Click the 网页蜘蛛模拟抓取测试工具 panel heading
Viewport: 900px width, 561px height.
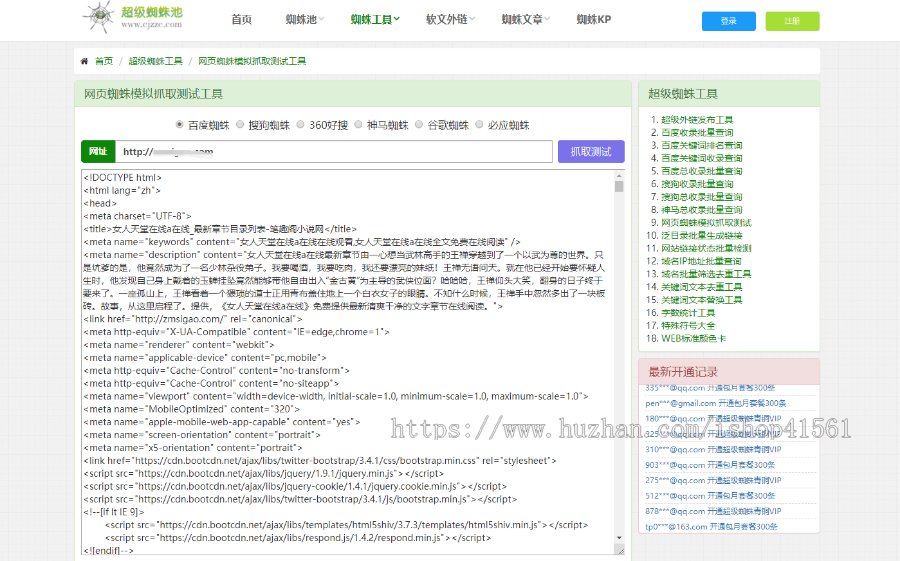pyautogui.click(x=153, y=94)
